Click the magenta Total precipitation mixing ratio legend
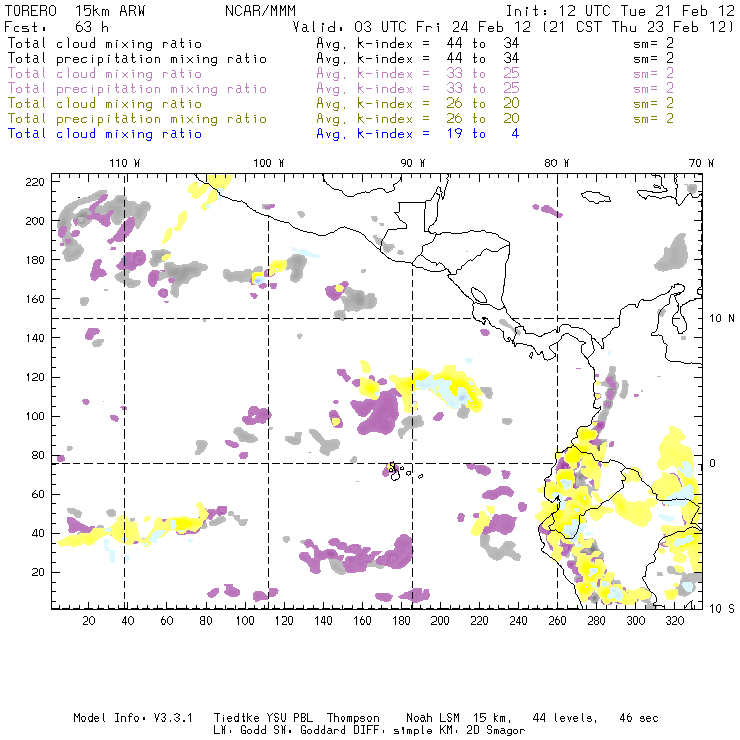 (137, 89)
